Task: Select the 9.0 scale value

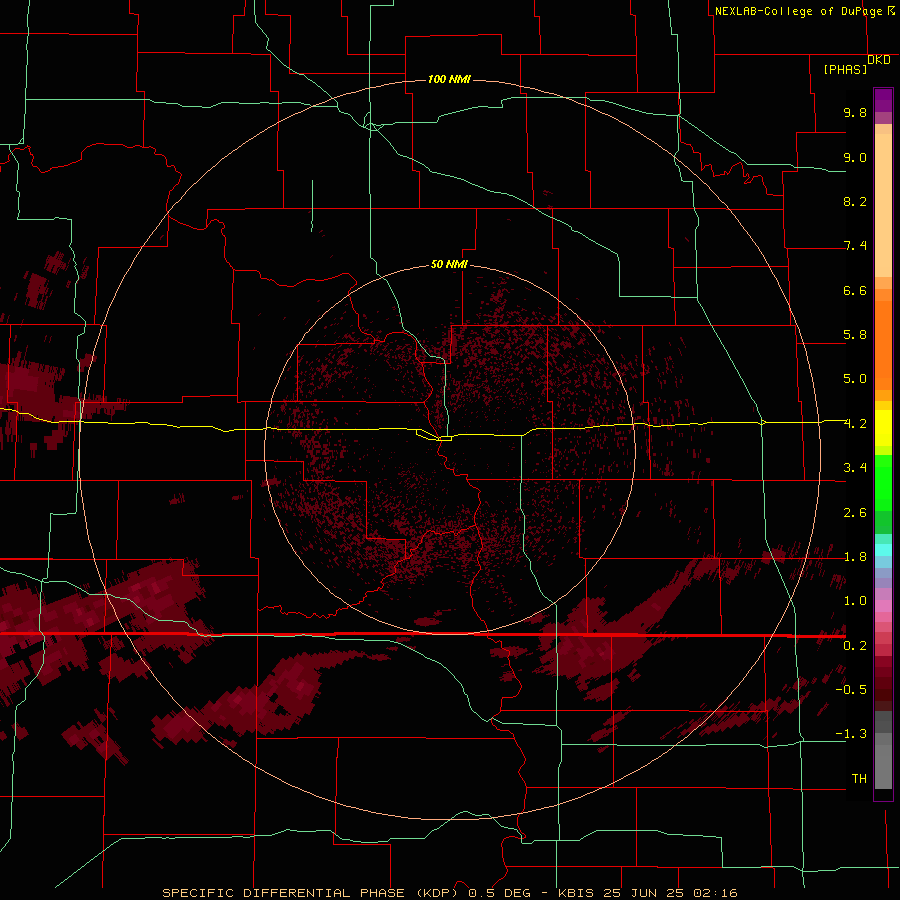Action: (855, 157)
